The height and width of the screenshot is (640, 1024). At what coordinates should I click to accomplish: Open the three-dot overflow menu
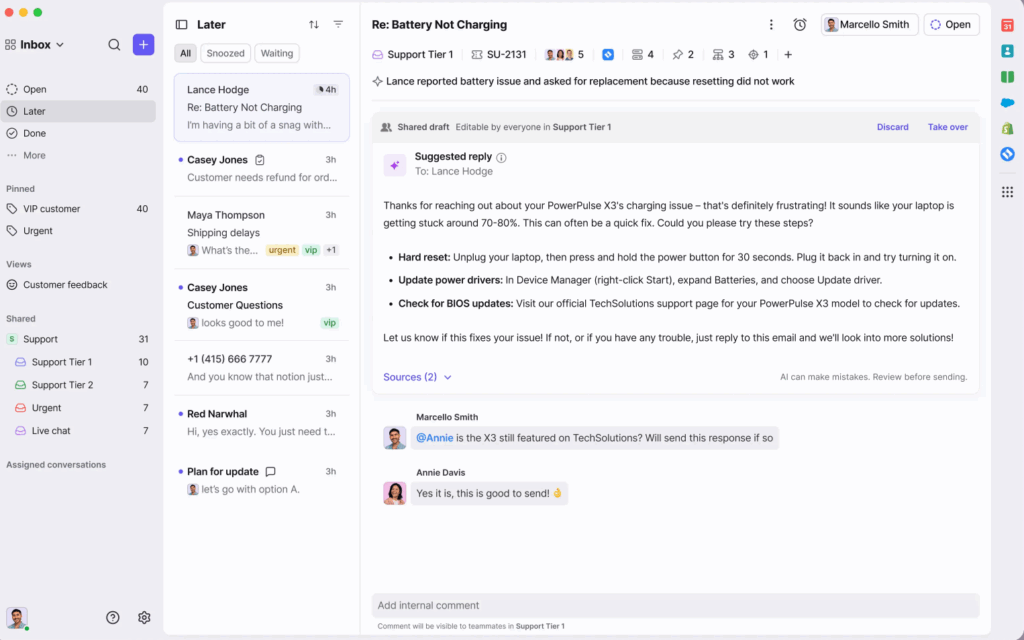(x=771, y=23)
